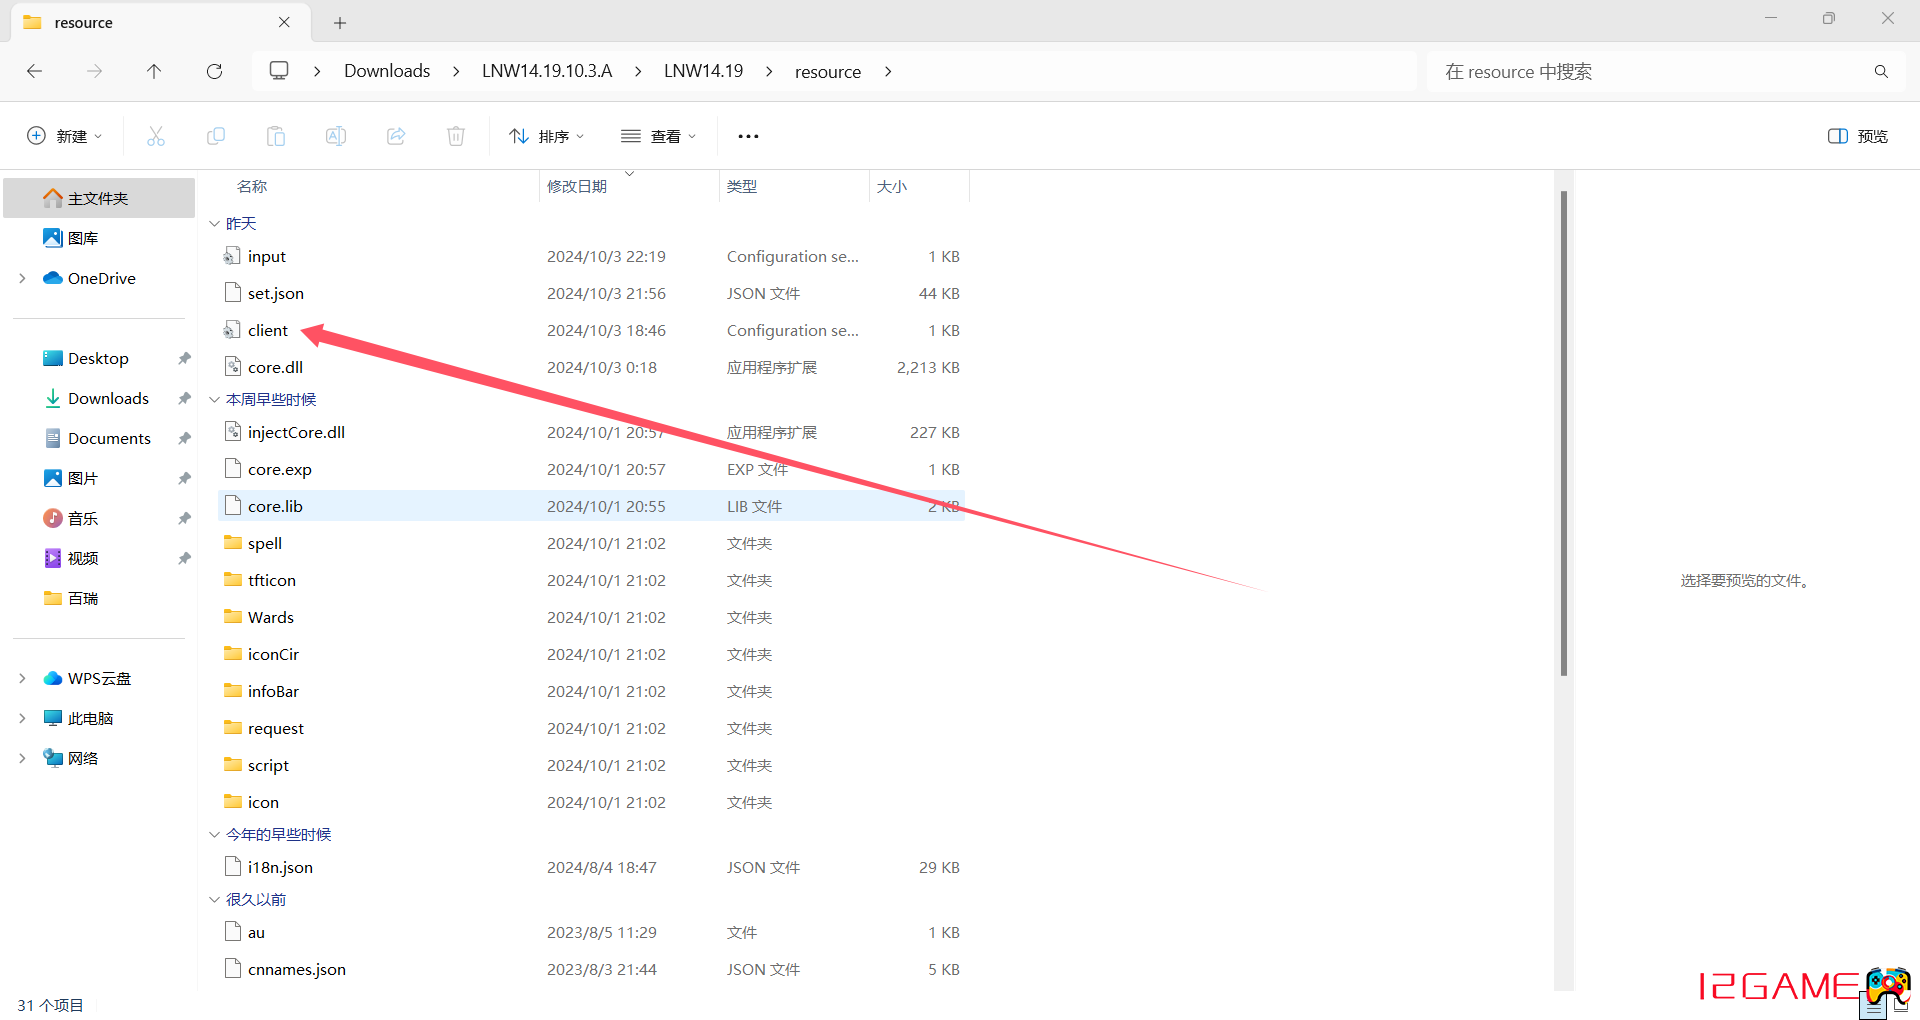
Task: Open Downloads in the sidebar
Action: tap(99, 398)
